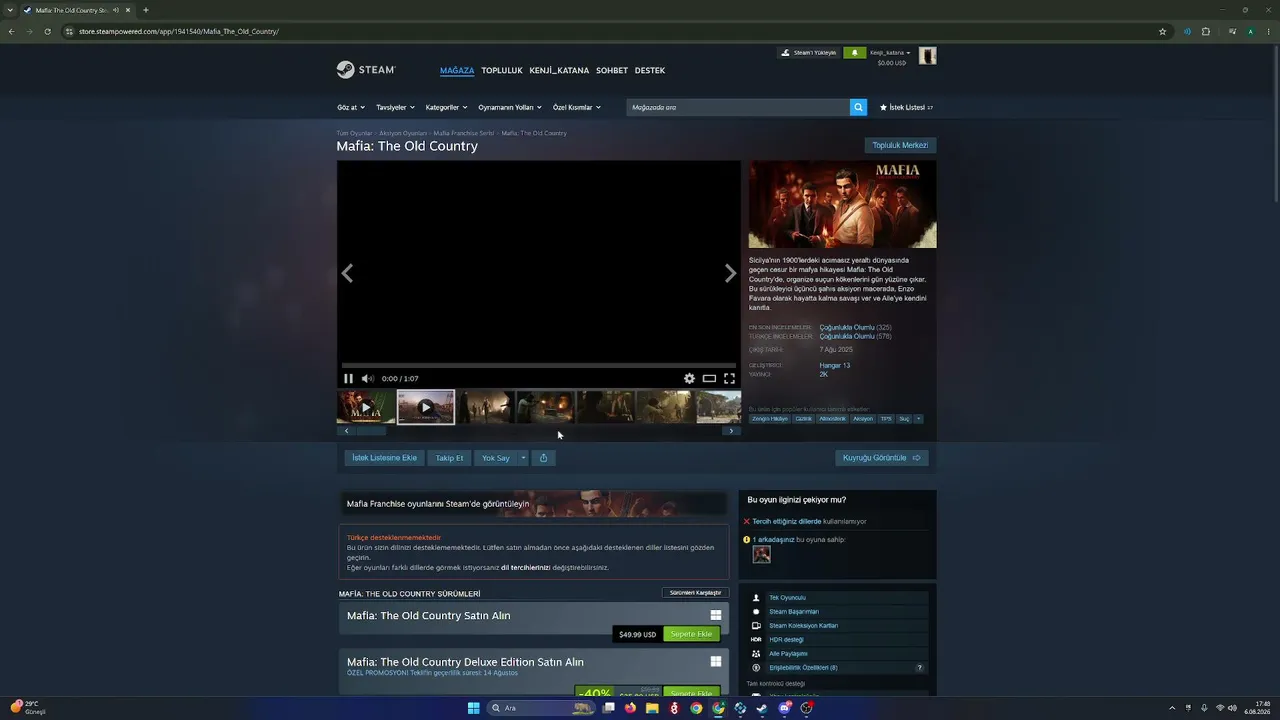Open video settings gear in player
This screenshot has height=720, width=1280.
click(689, 378)
